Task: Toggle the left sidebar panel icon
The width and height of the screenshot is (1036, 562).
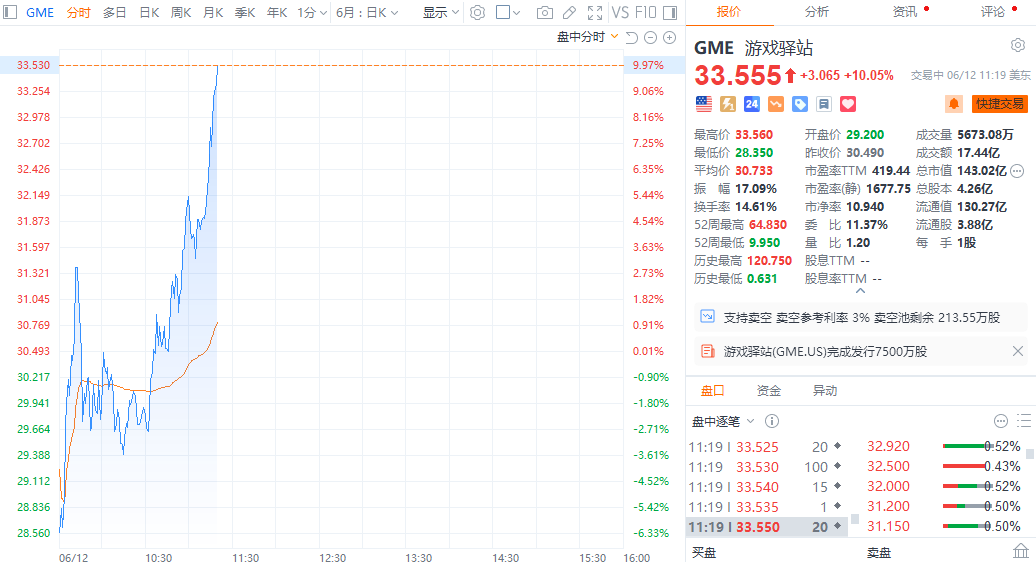Action: (x=10, y=13)
